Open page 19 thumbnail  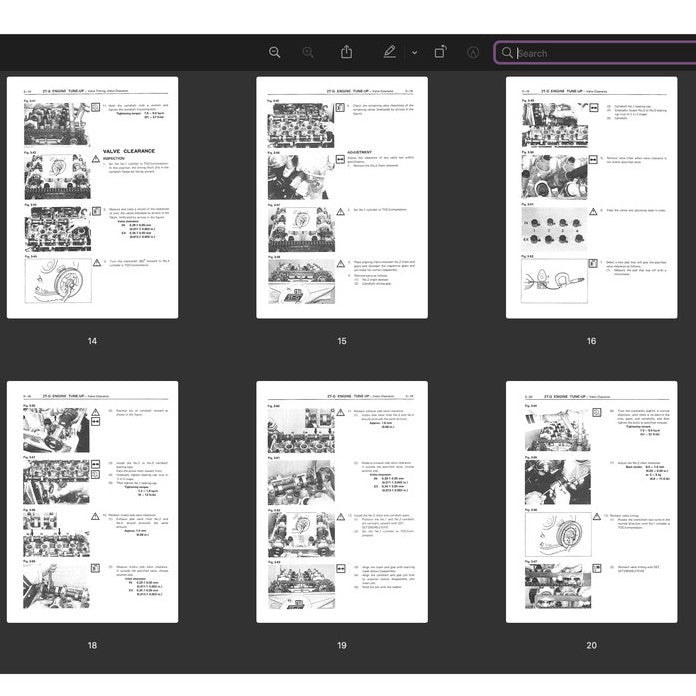point(342,502)
